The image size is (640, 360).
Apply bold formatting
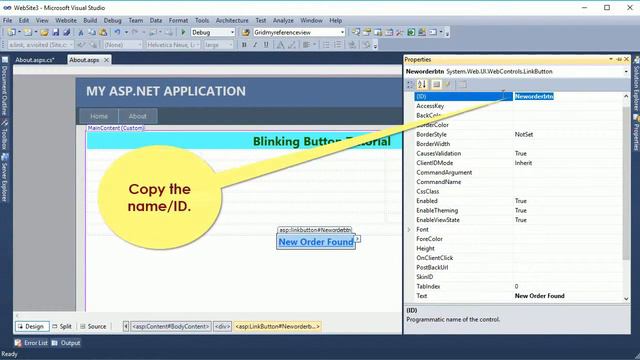(244, 45)
